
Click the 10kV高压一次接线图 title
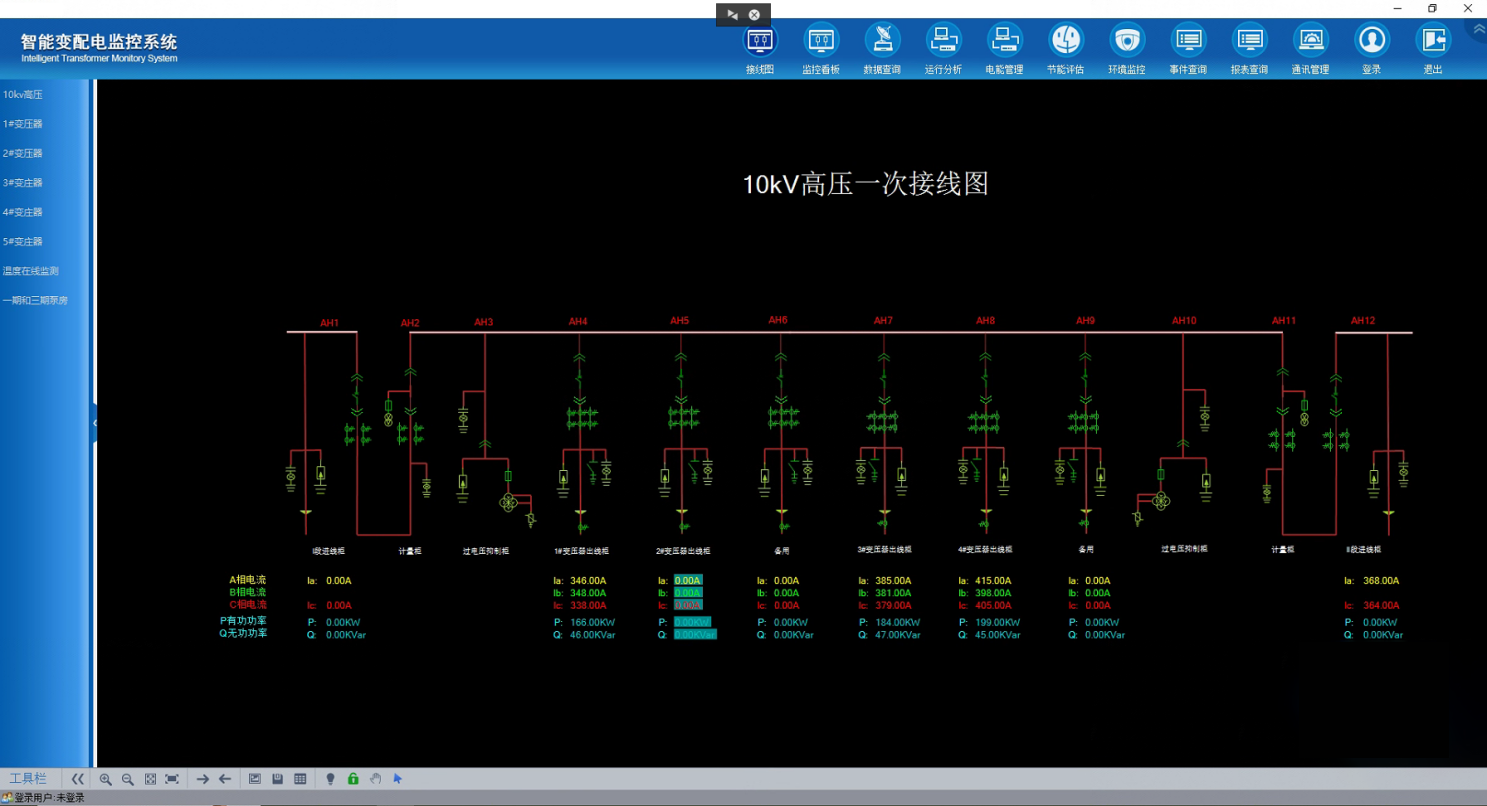click(x=865, y=184)
